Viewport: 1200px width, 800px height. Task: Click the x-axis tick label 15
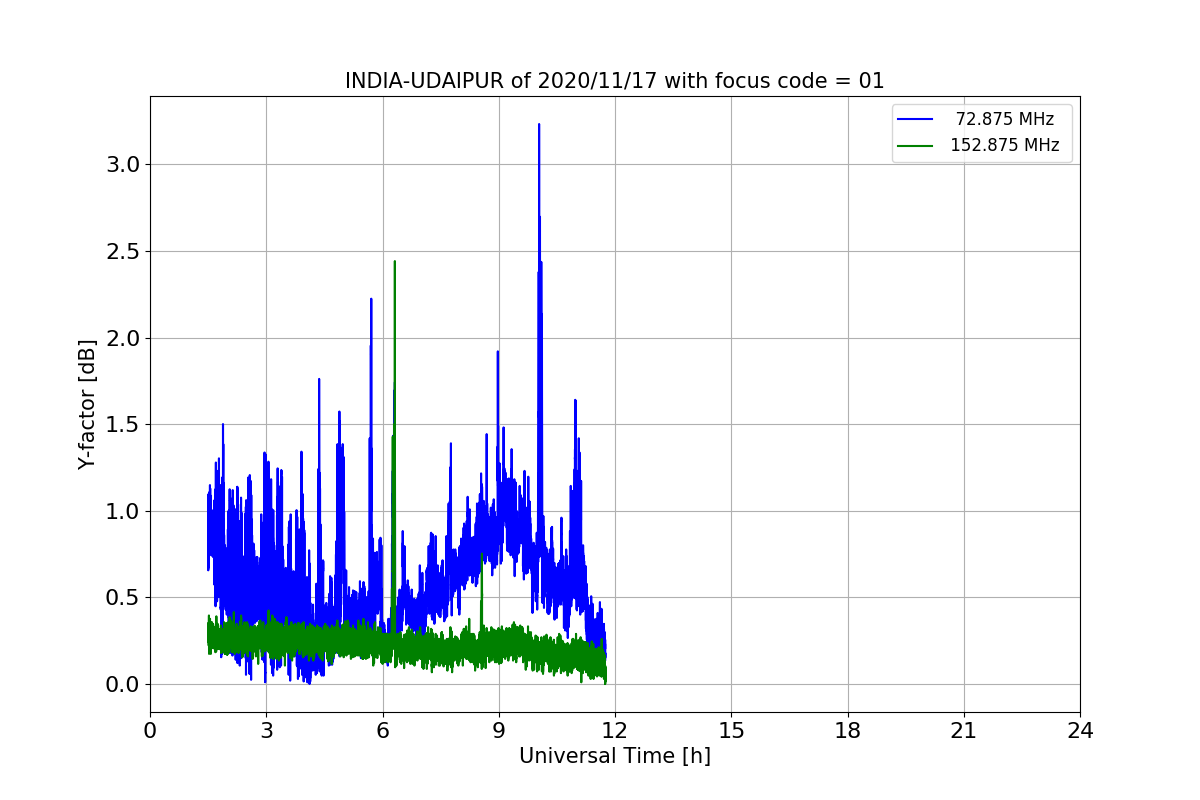(x=731, y=731)
